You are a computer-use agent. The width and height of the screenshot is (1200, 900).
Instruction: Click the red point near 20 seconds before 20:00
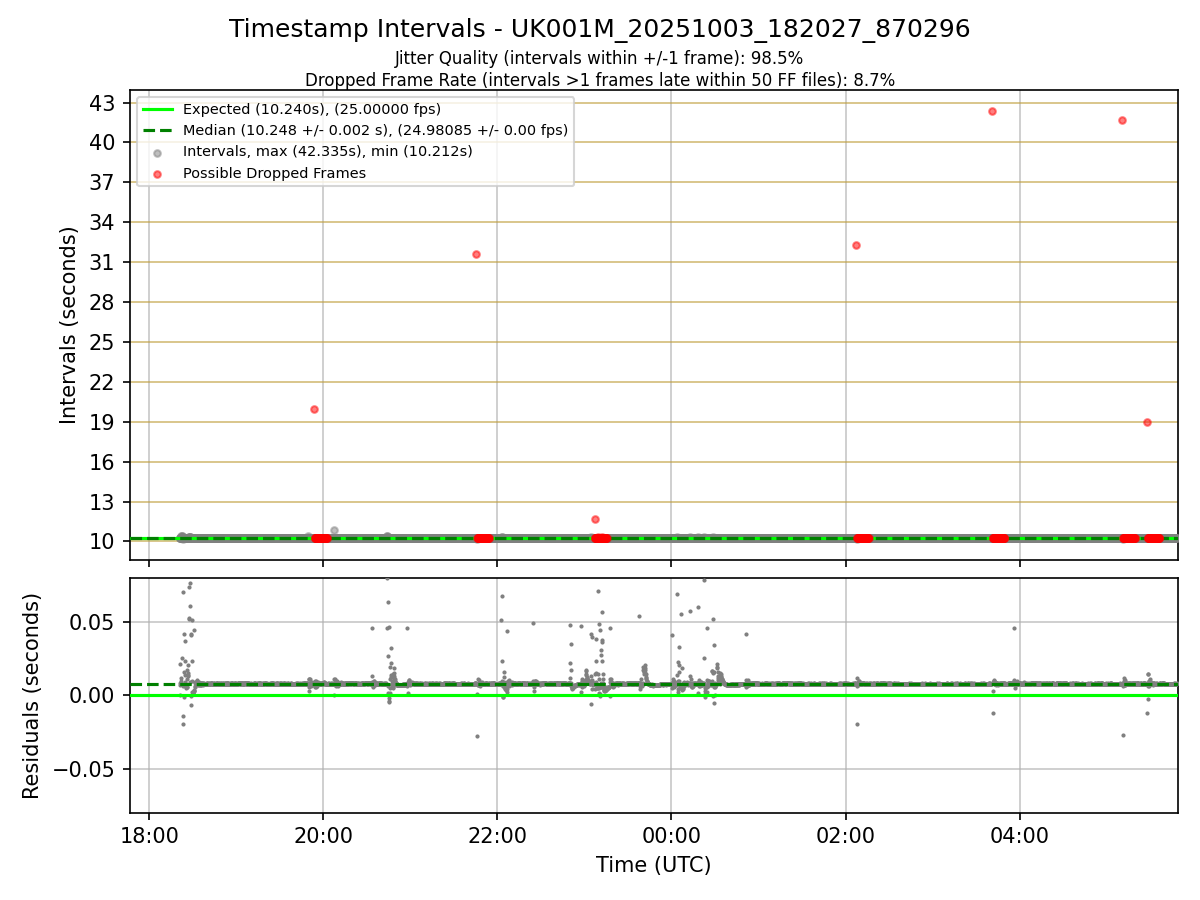314,409
